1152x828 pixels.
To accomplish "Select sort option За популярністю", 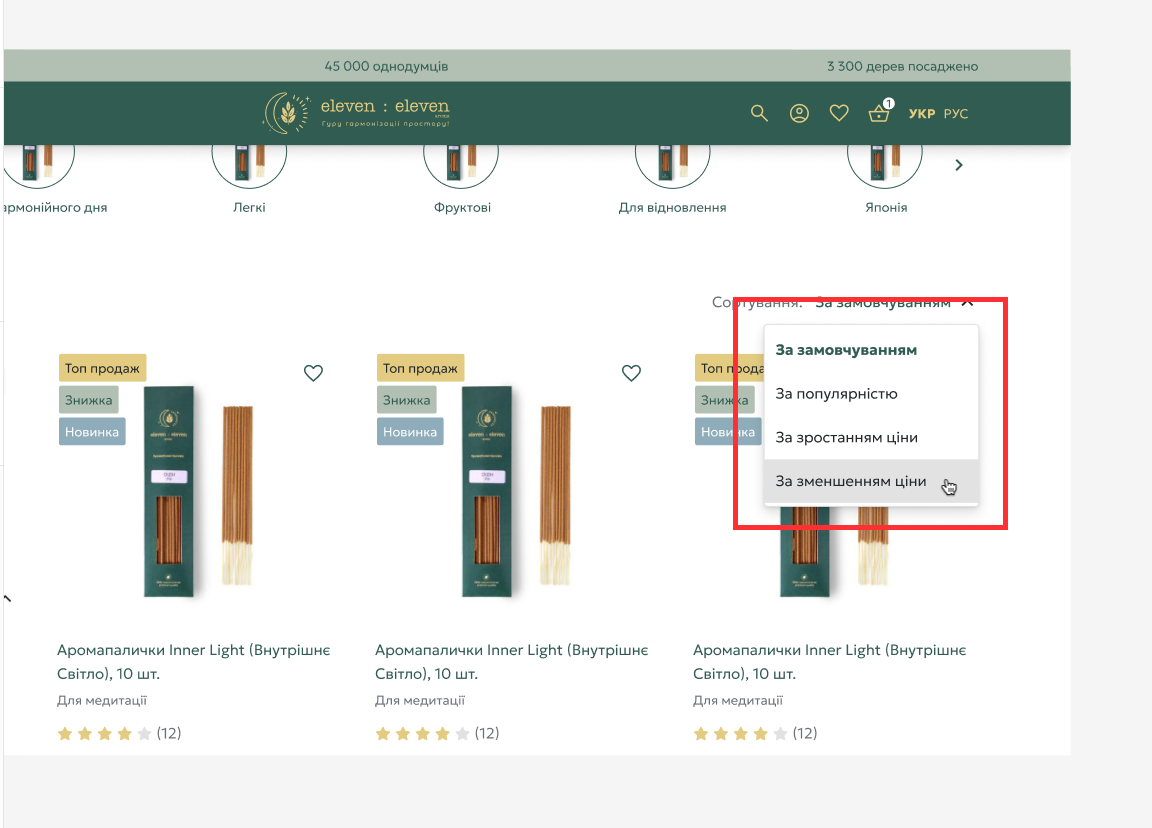I will pyautogui.click(x=871, y=394).
